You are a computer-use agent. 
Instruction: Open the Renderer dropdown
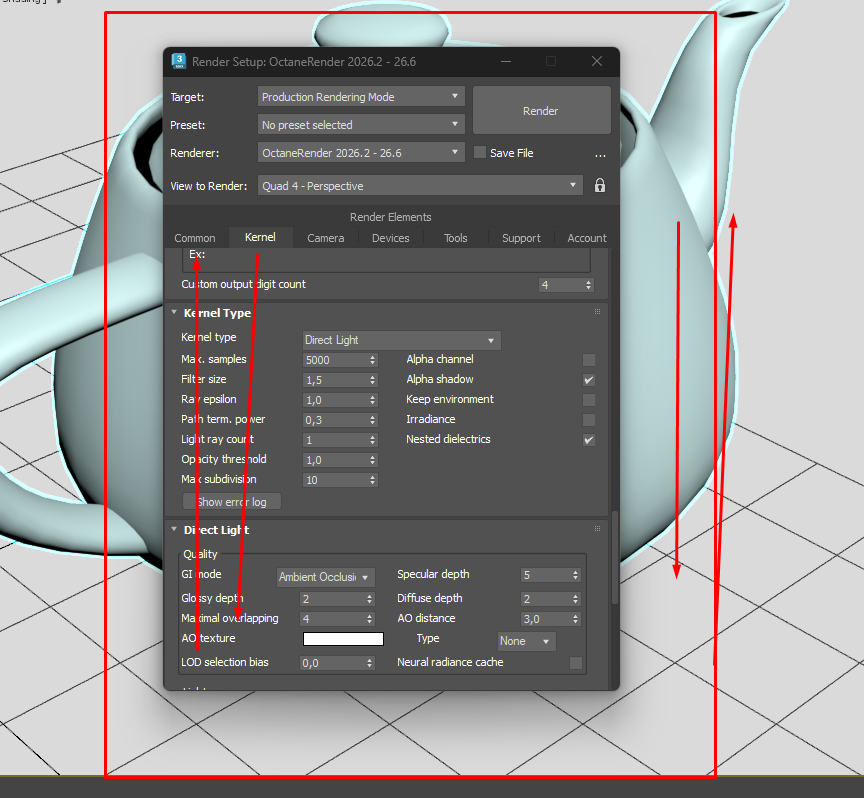(361, 153)
